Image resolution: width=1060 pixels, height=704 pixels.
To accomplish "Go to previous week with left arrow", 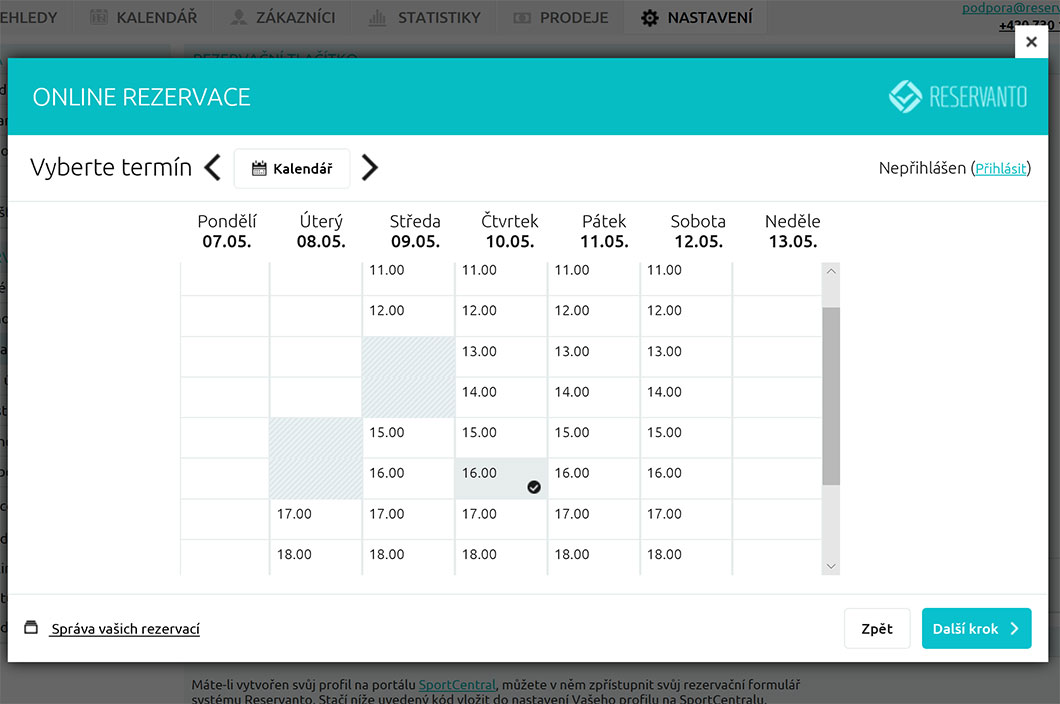I will click(212, 168).
